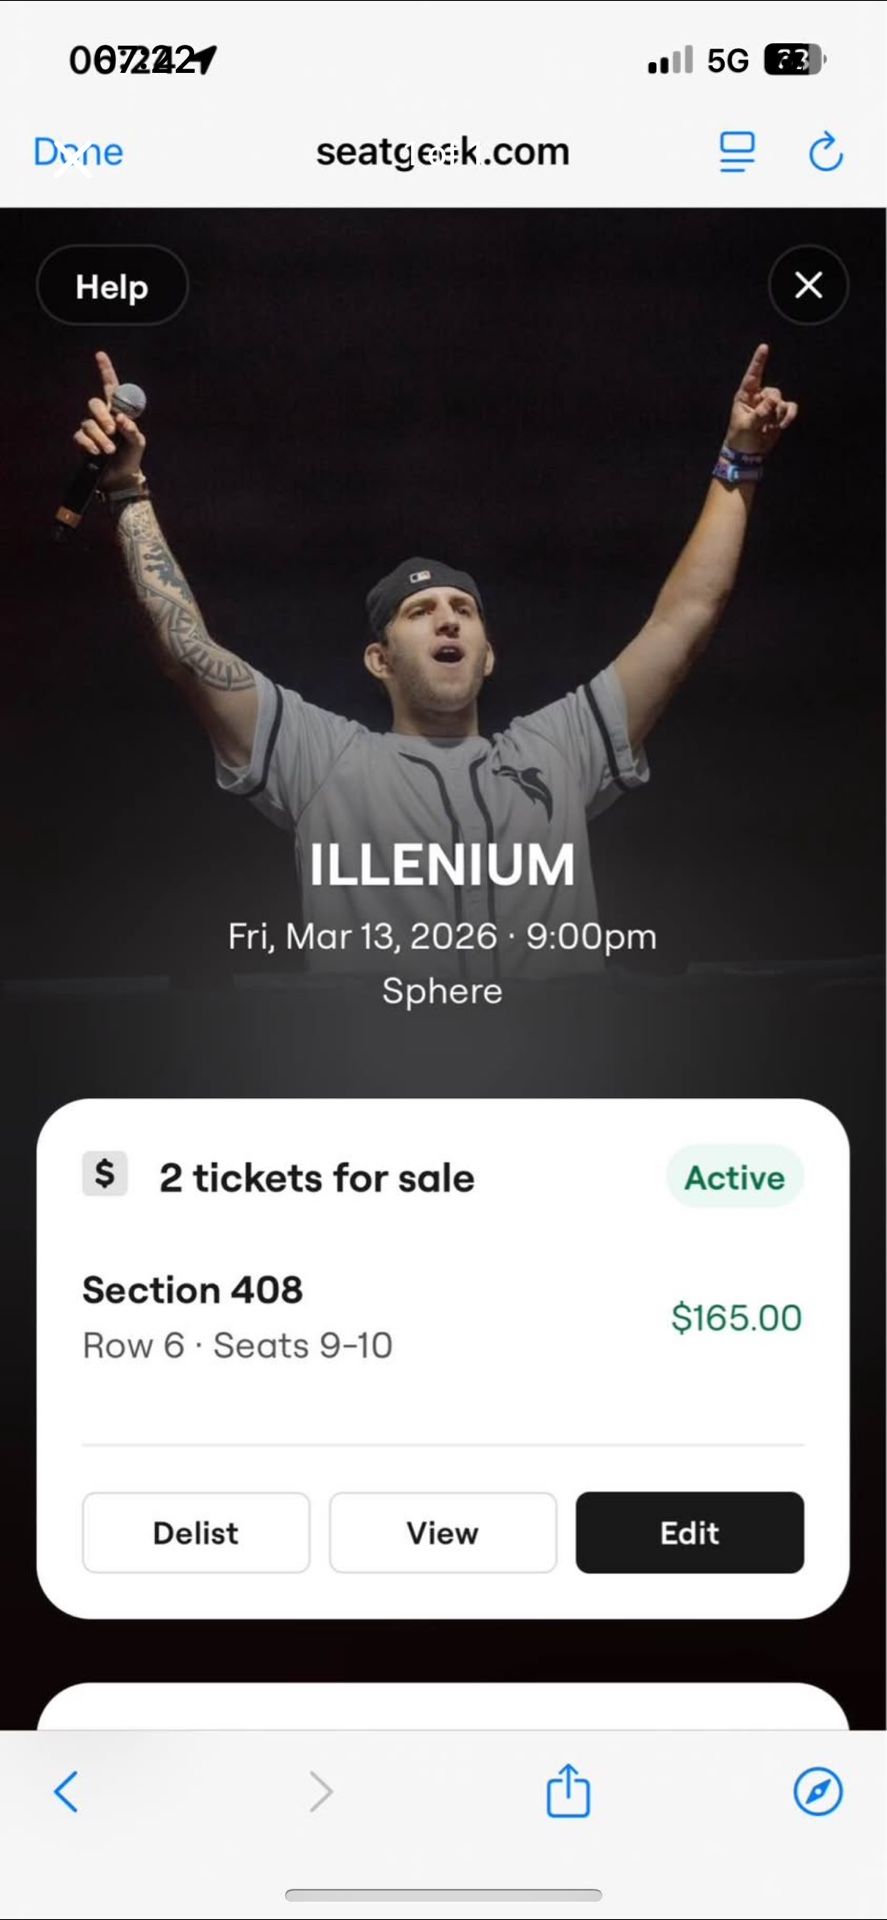
Task: Open the Share sheet
Action: tap(568, 1791)
